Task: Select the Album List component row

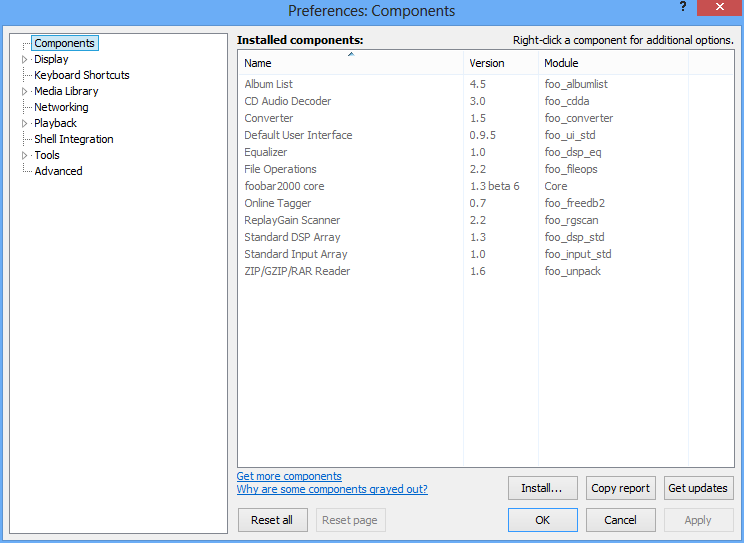Action: [x=486, y=84]
